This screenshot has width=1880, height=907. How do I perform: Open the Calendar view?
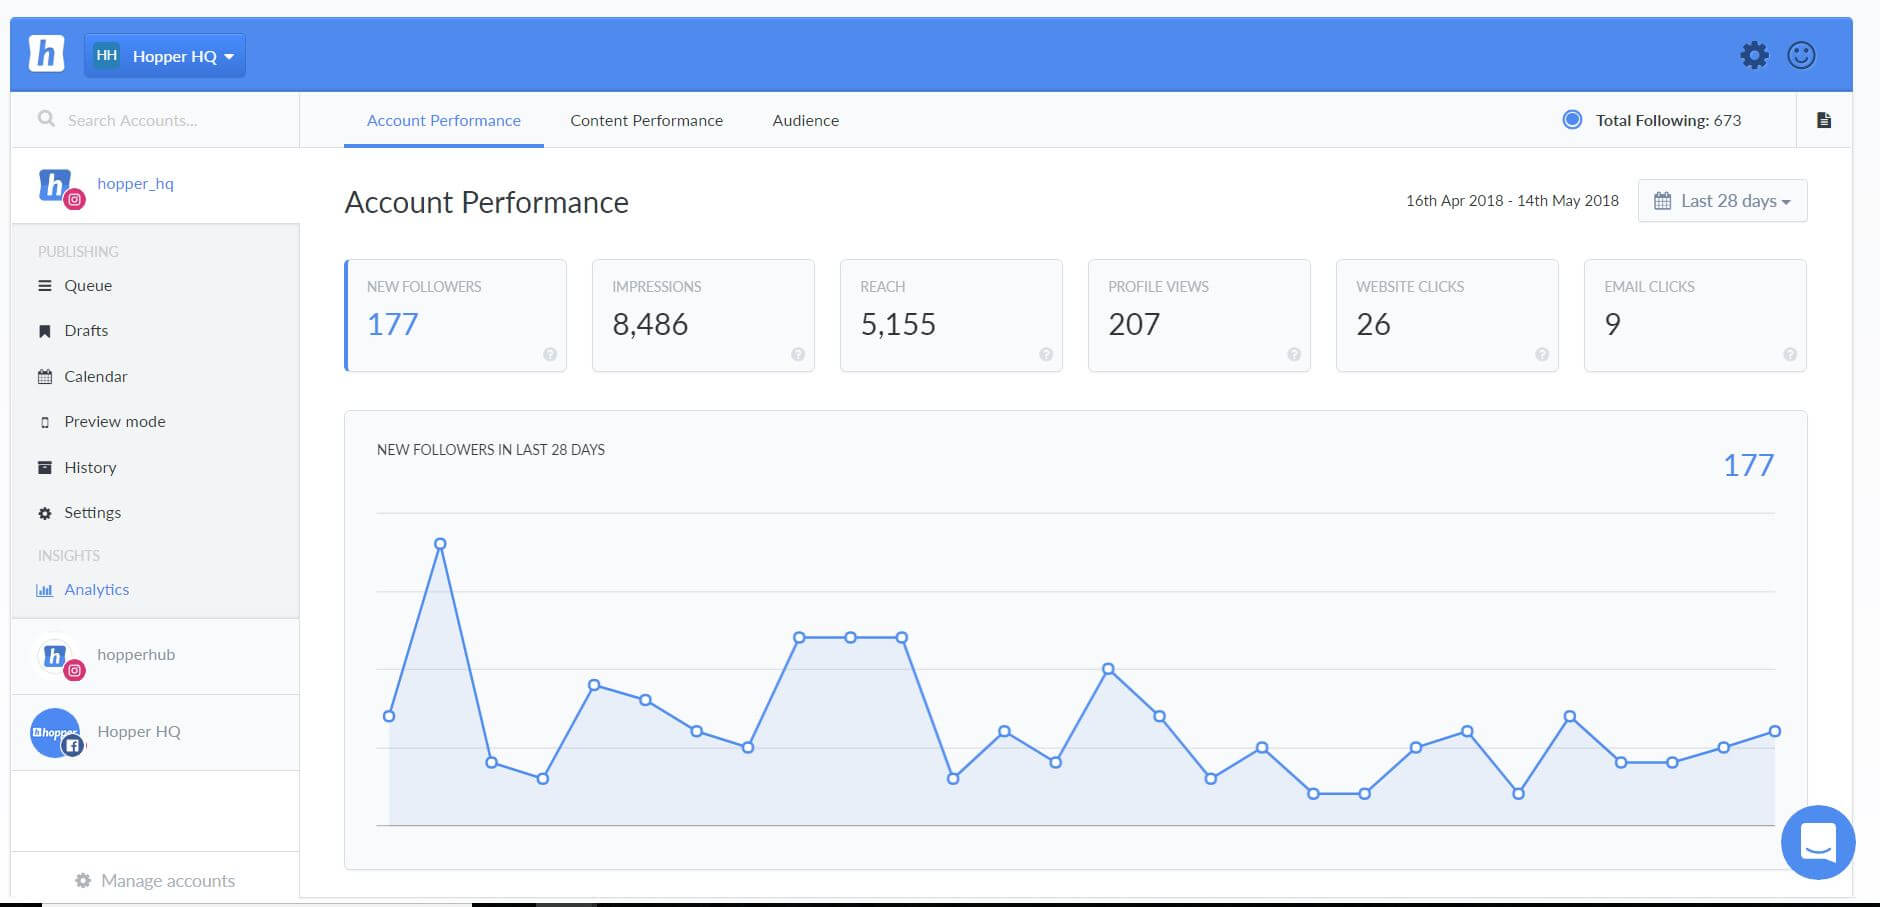(44, 376)
